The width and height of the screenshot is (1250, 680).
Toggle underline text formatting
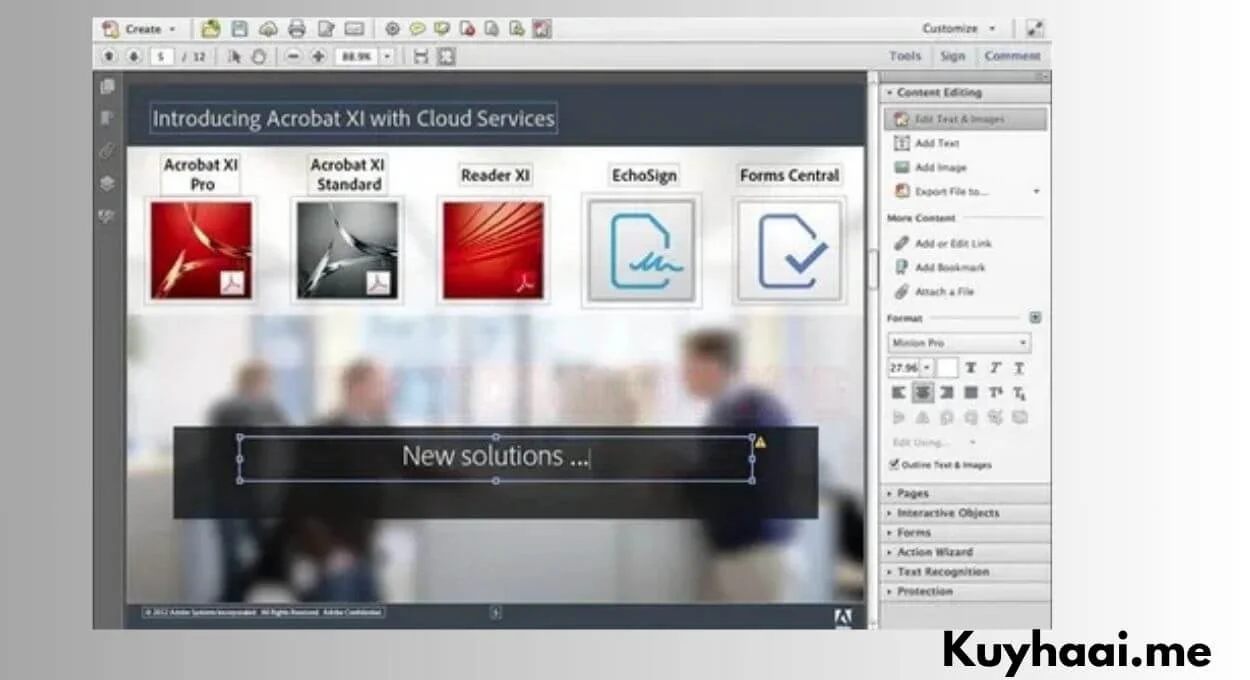click(1019, 368)
